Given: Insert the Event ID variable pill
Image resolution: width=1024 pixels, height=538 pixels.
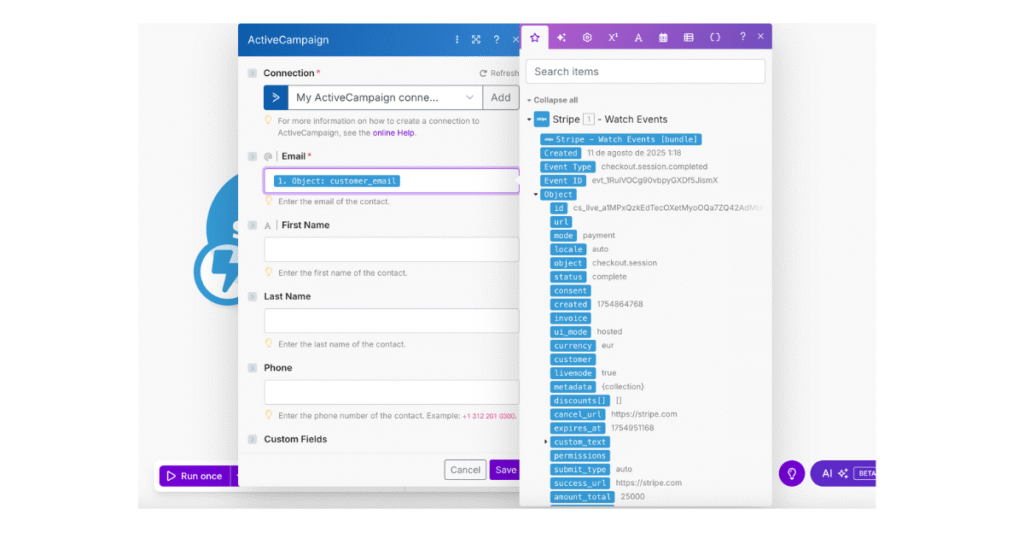Looking at the screenshot, I should [x=563, y=180].
